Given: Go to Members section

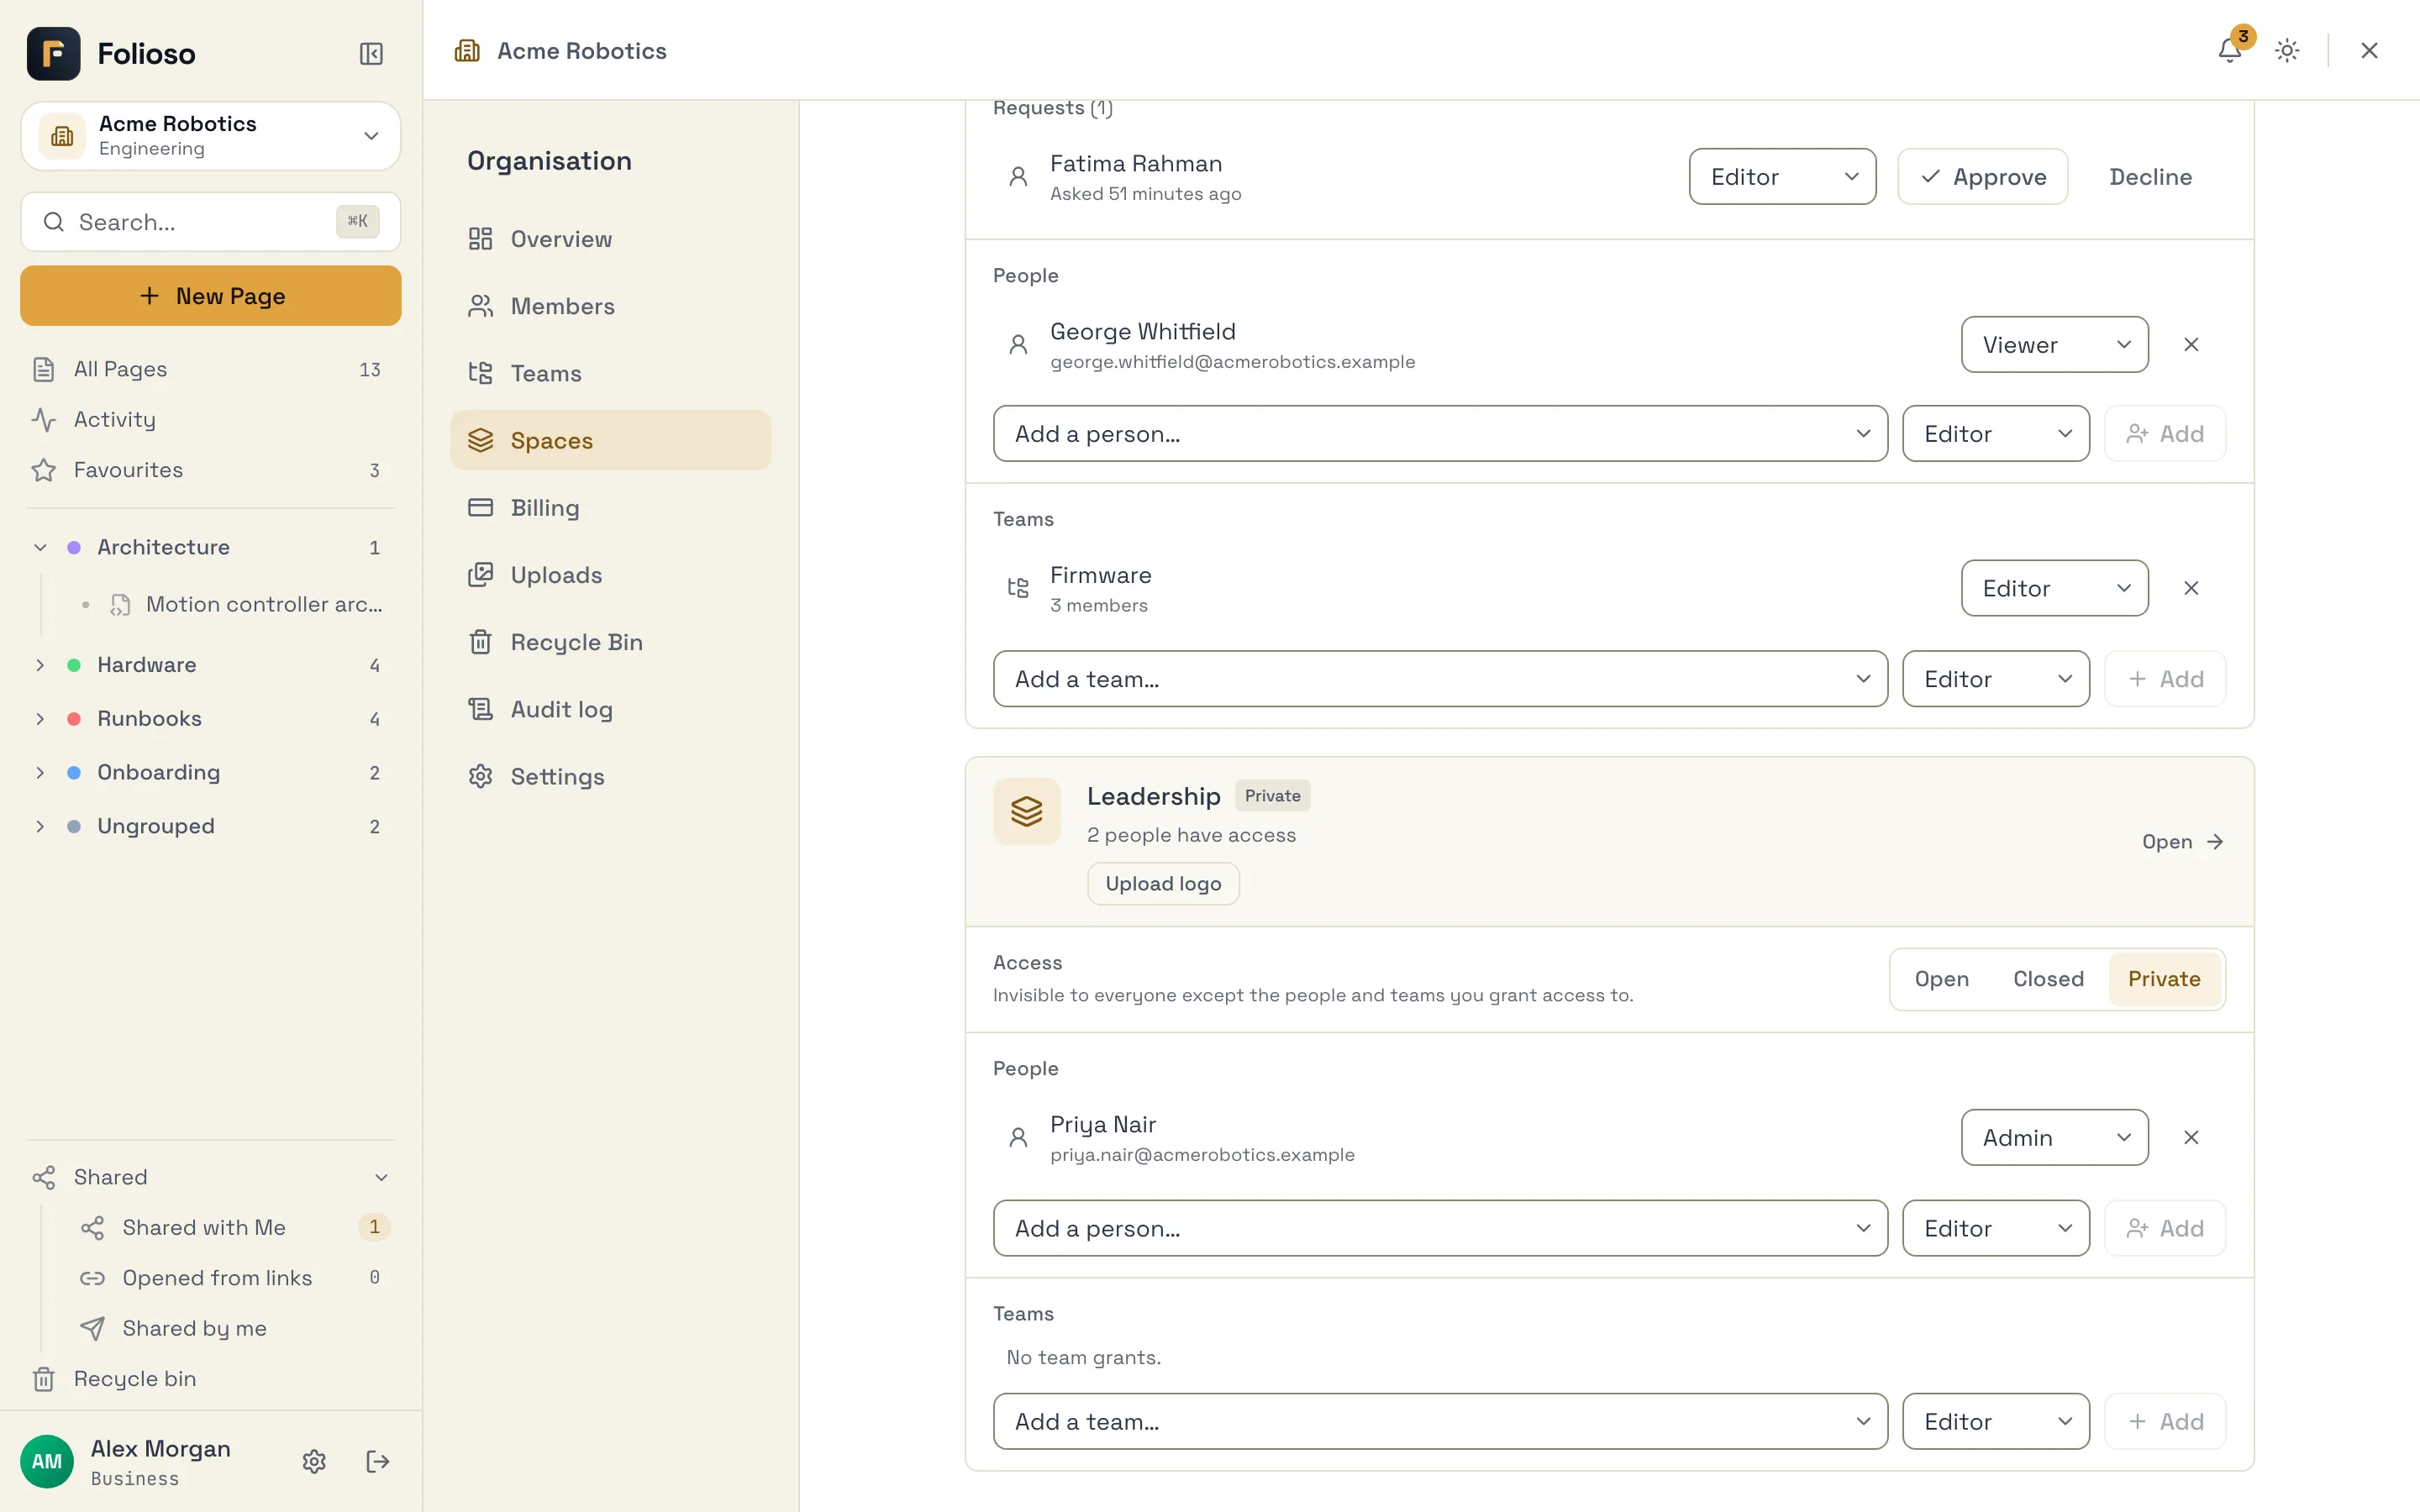Looking at the screenshot, I should (610, 306).
